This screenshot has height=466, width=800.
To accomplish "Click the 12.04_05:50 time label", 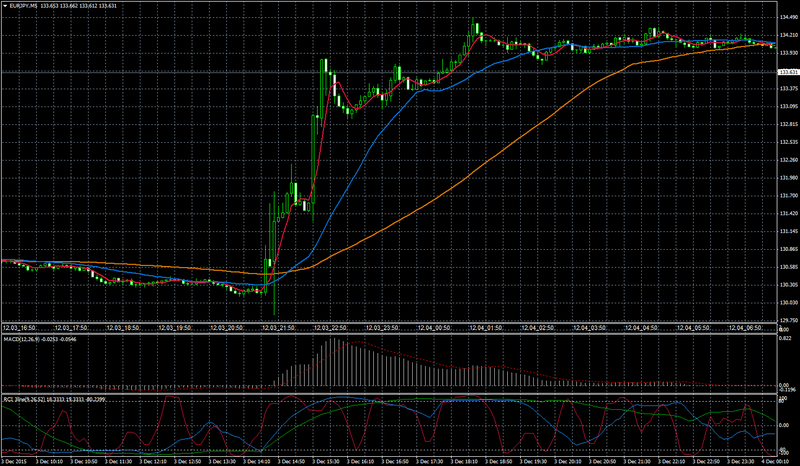I will pyautogui.click(x=692, y=328).
